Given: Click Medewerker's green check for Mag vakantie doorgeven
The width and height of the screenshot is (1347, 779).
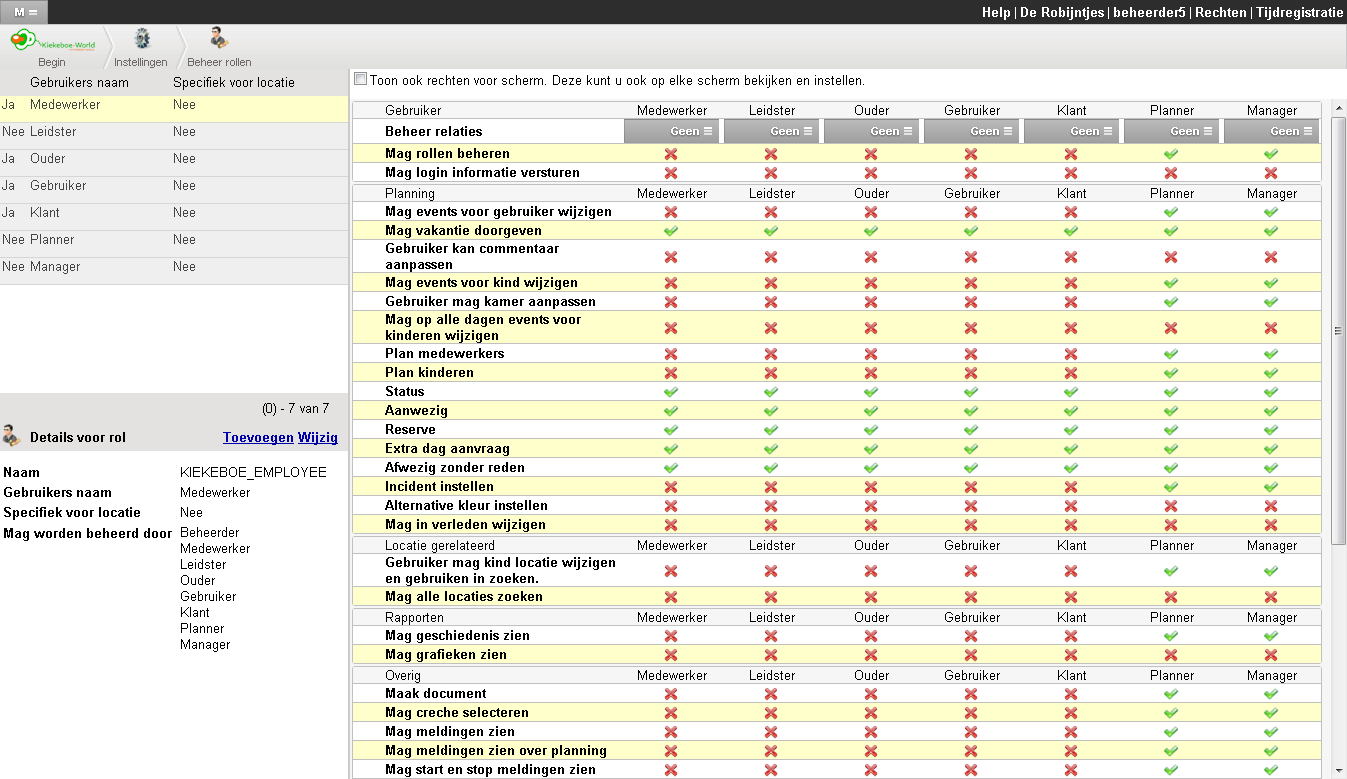Looking at the screenshot, I should click(671, 231).
